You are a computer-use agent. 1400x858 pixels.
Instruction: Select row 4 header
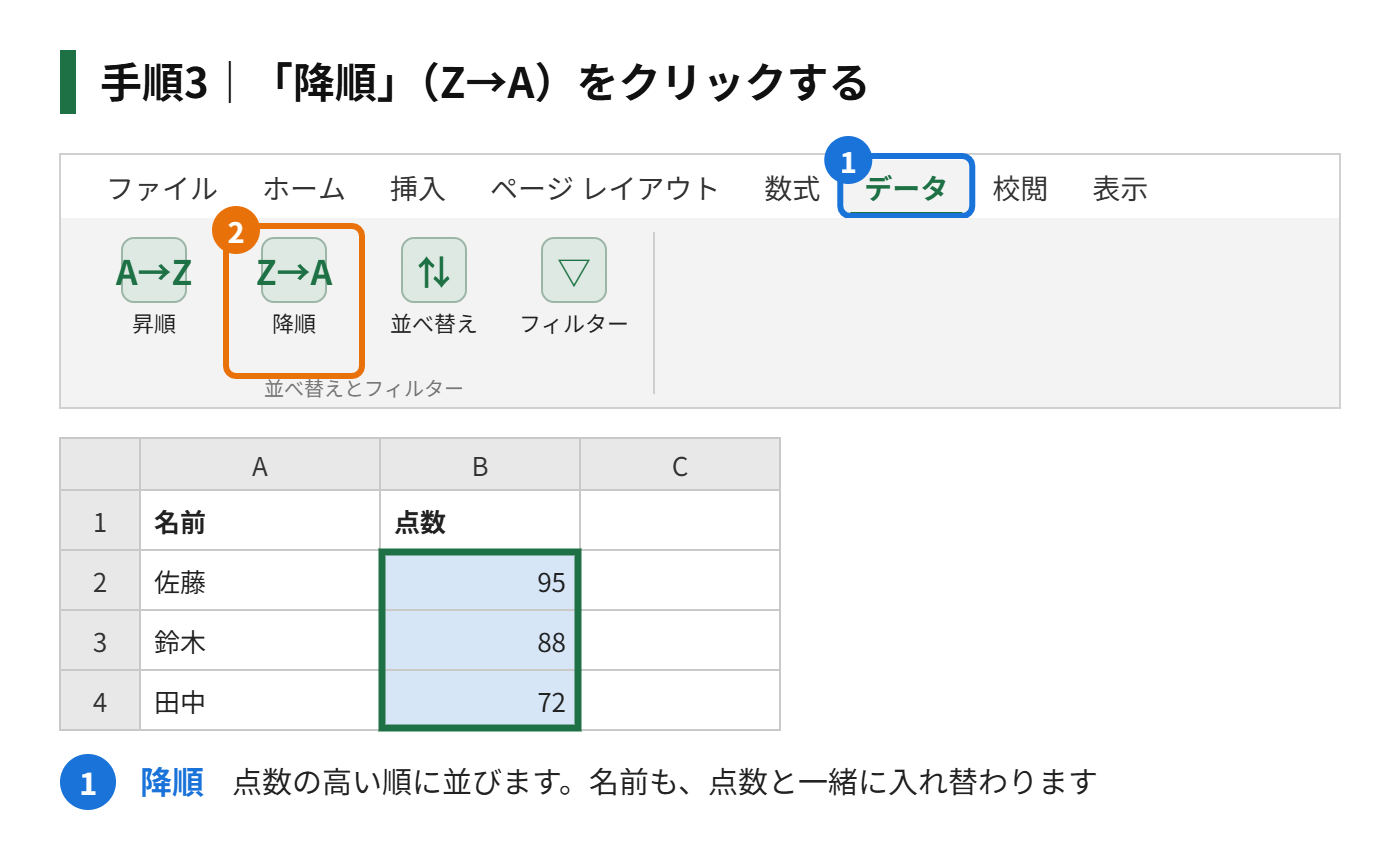(100, 700)
